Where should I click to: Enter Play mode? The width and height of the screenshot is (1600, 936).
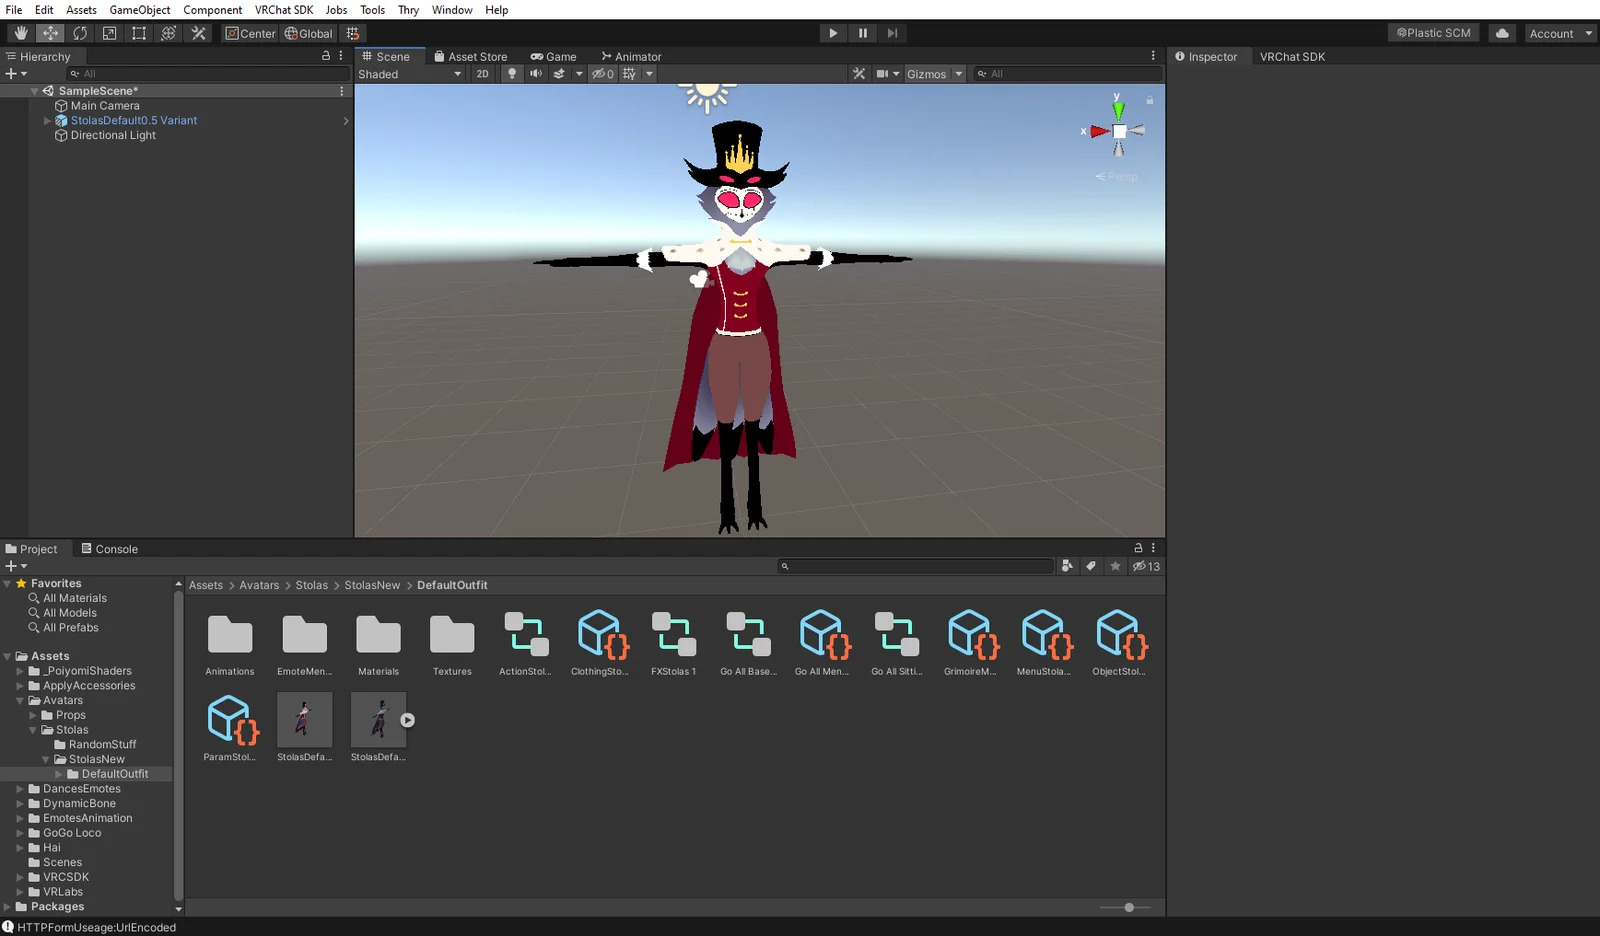pyautogui.click(x=833, y=33)
